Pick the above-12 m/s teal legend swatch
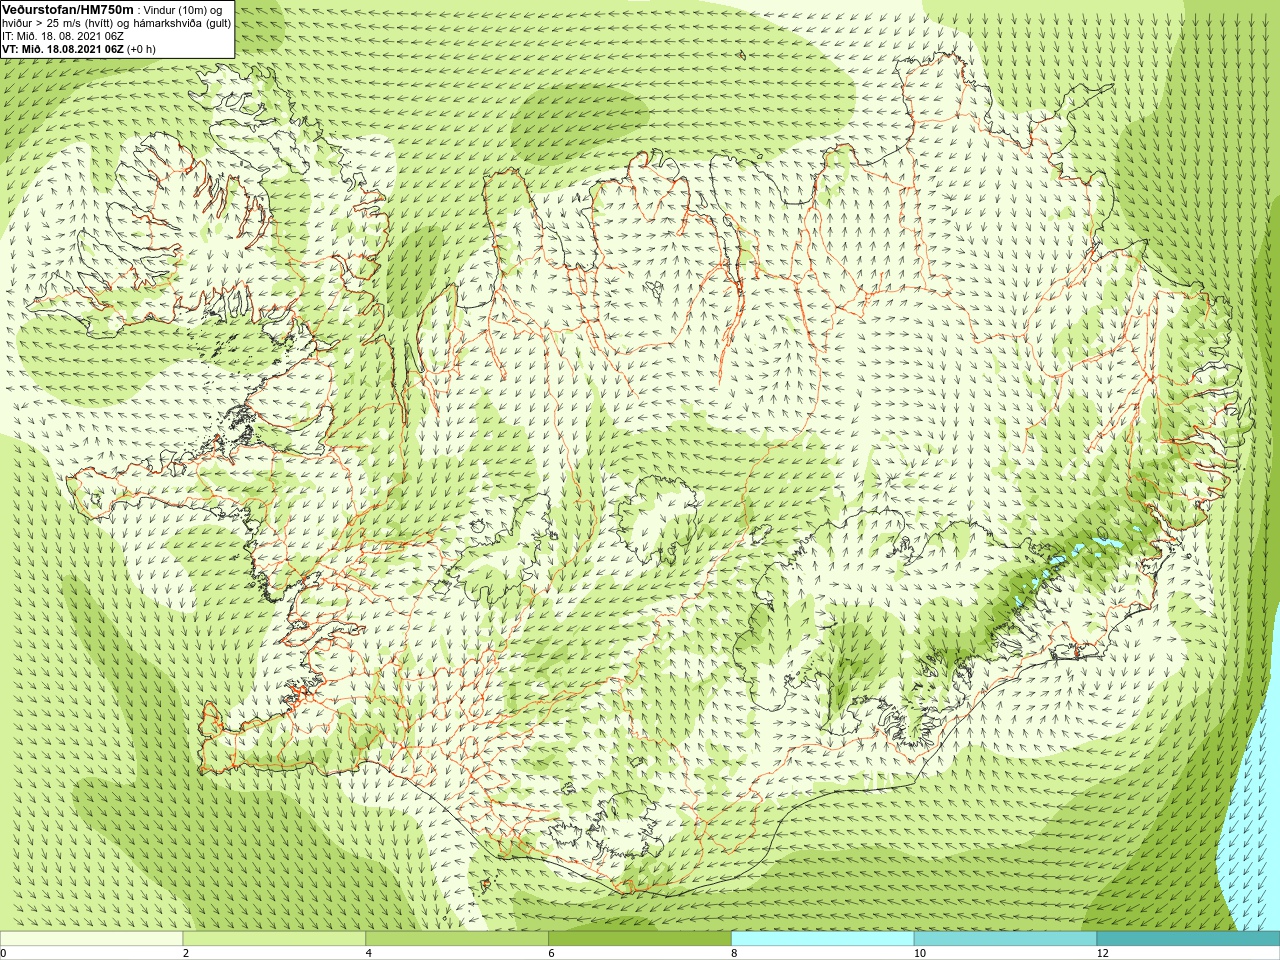 [x=1188, y=938]
